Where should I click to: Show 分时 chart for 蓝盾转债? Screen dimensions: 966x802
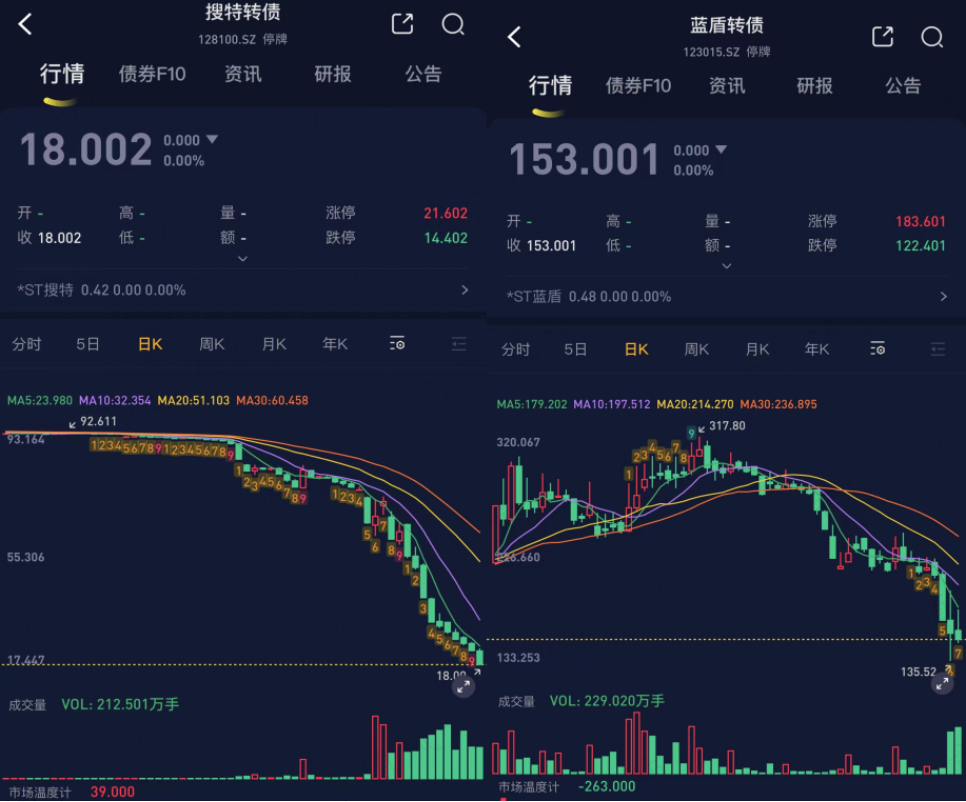pos(516,349)
